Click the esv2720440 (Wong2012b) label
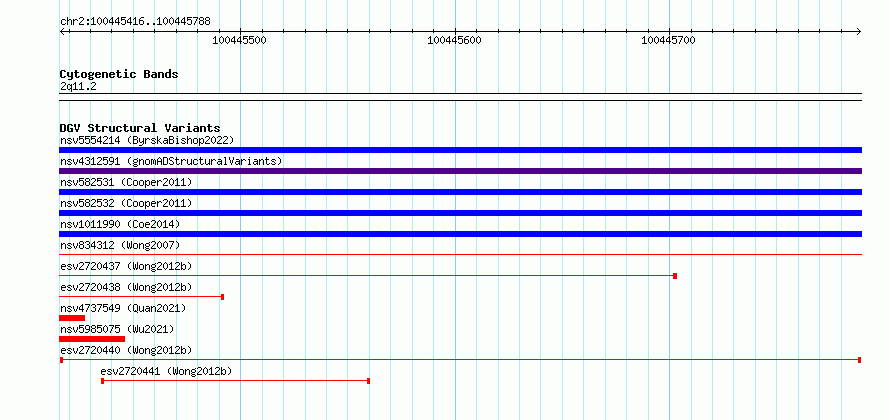Image resolution: width=890 pixels, height=420 pixels. (126, 350)
